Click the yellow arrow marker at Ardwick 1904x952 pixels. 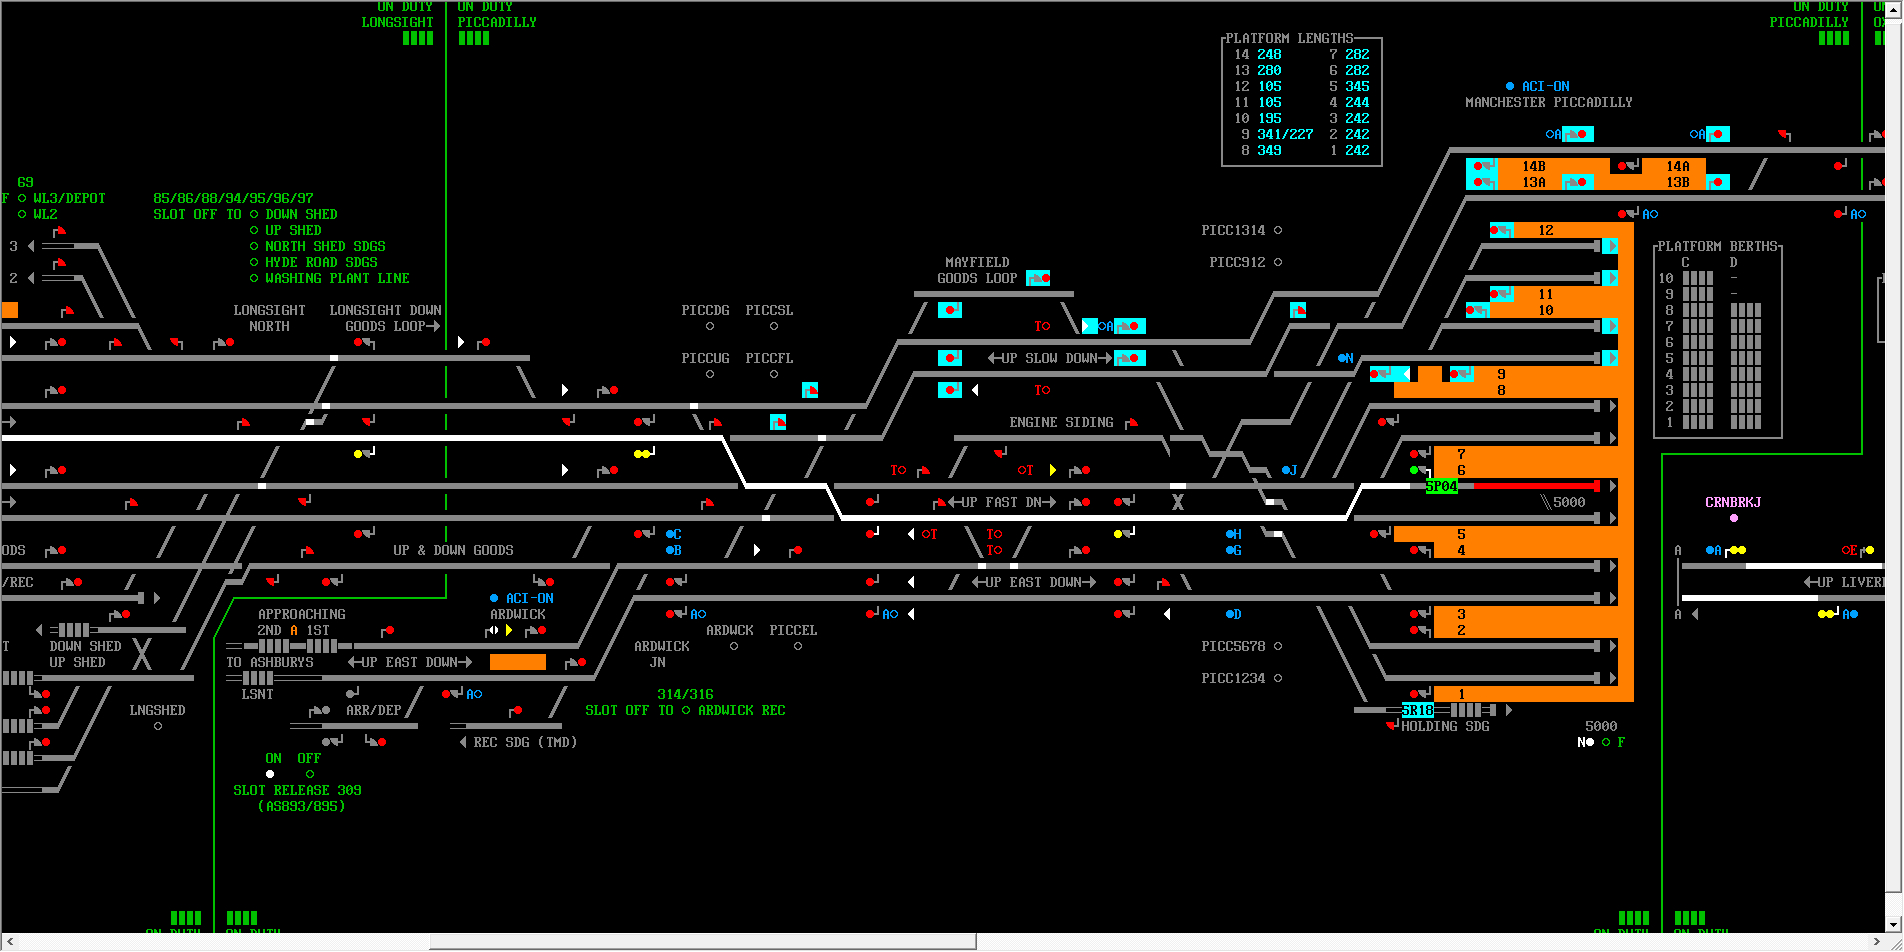(509, 630)
